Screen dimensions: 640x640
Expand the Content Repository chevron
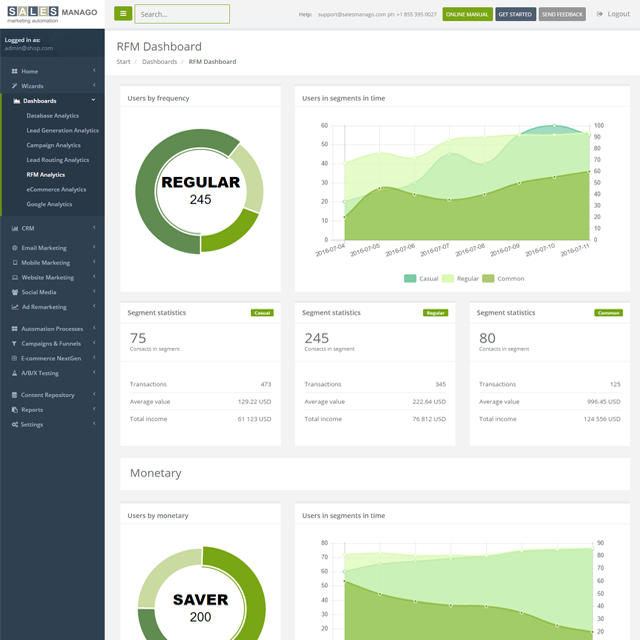94,394
